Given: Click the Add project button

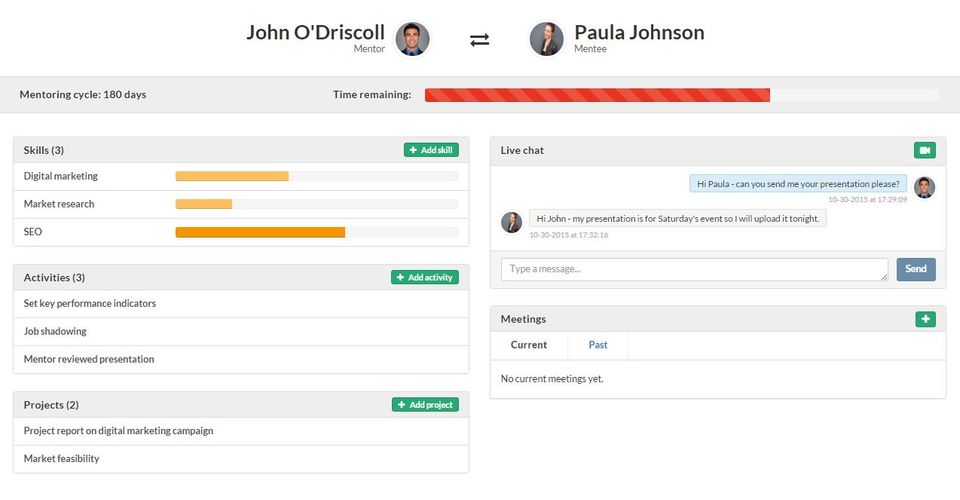Looking at the screenshot, I should (426, 405).
